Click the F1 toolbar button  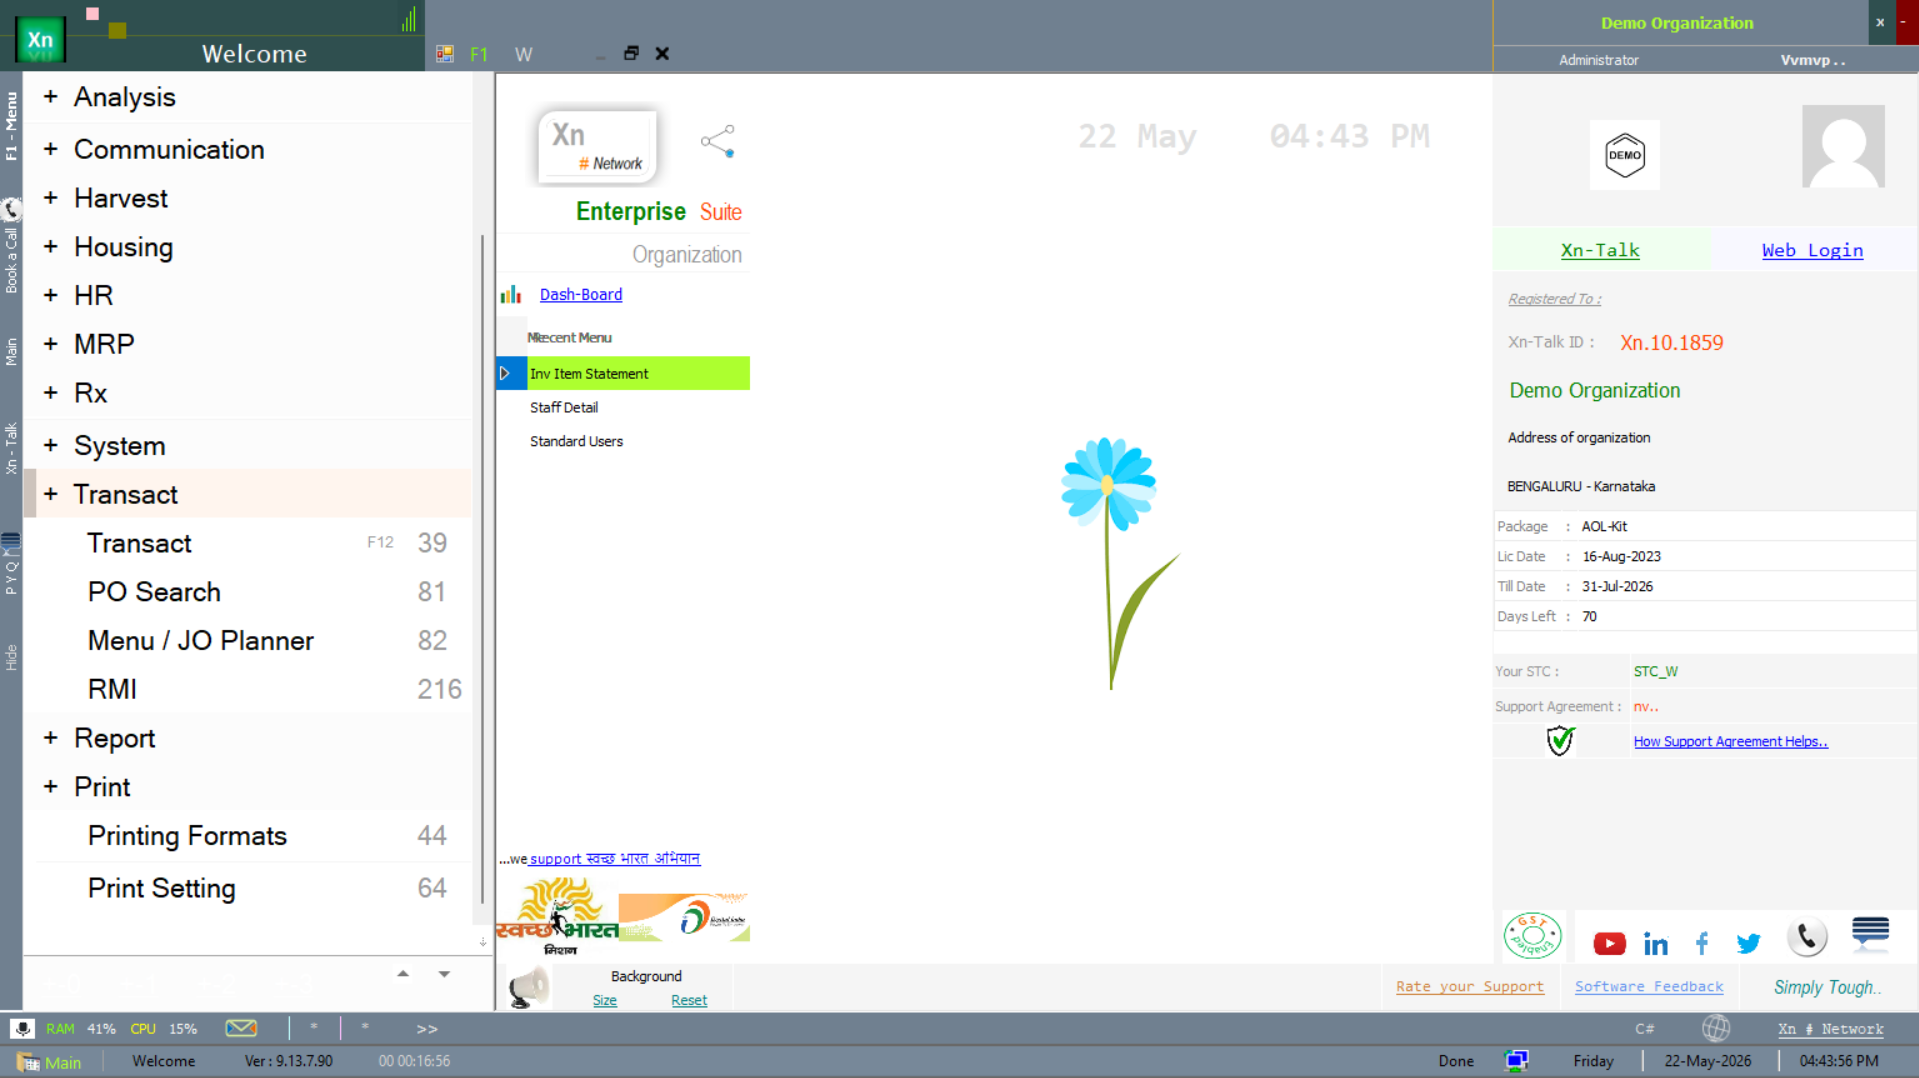click(x=479, y=54)
